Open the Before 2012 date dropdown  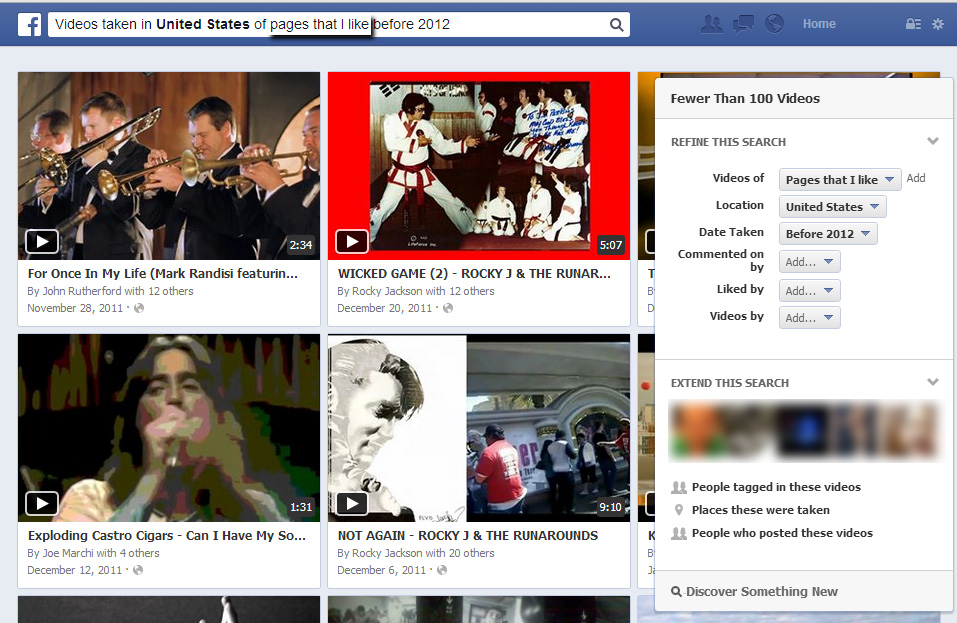827,234
